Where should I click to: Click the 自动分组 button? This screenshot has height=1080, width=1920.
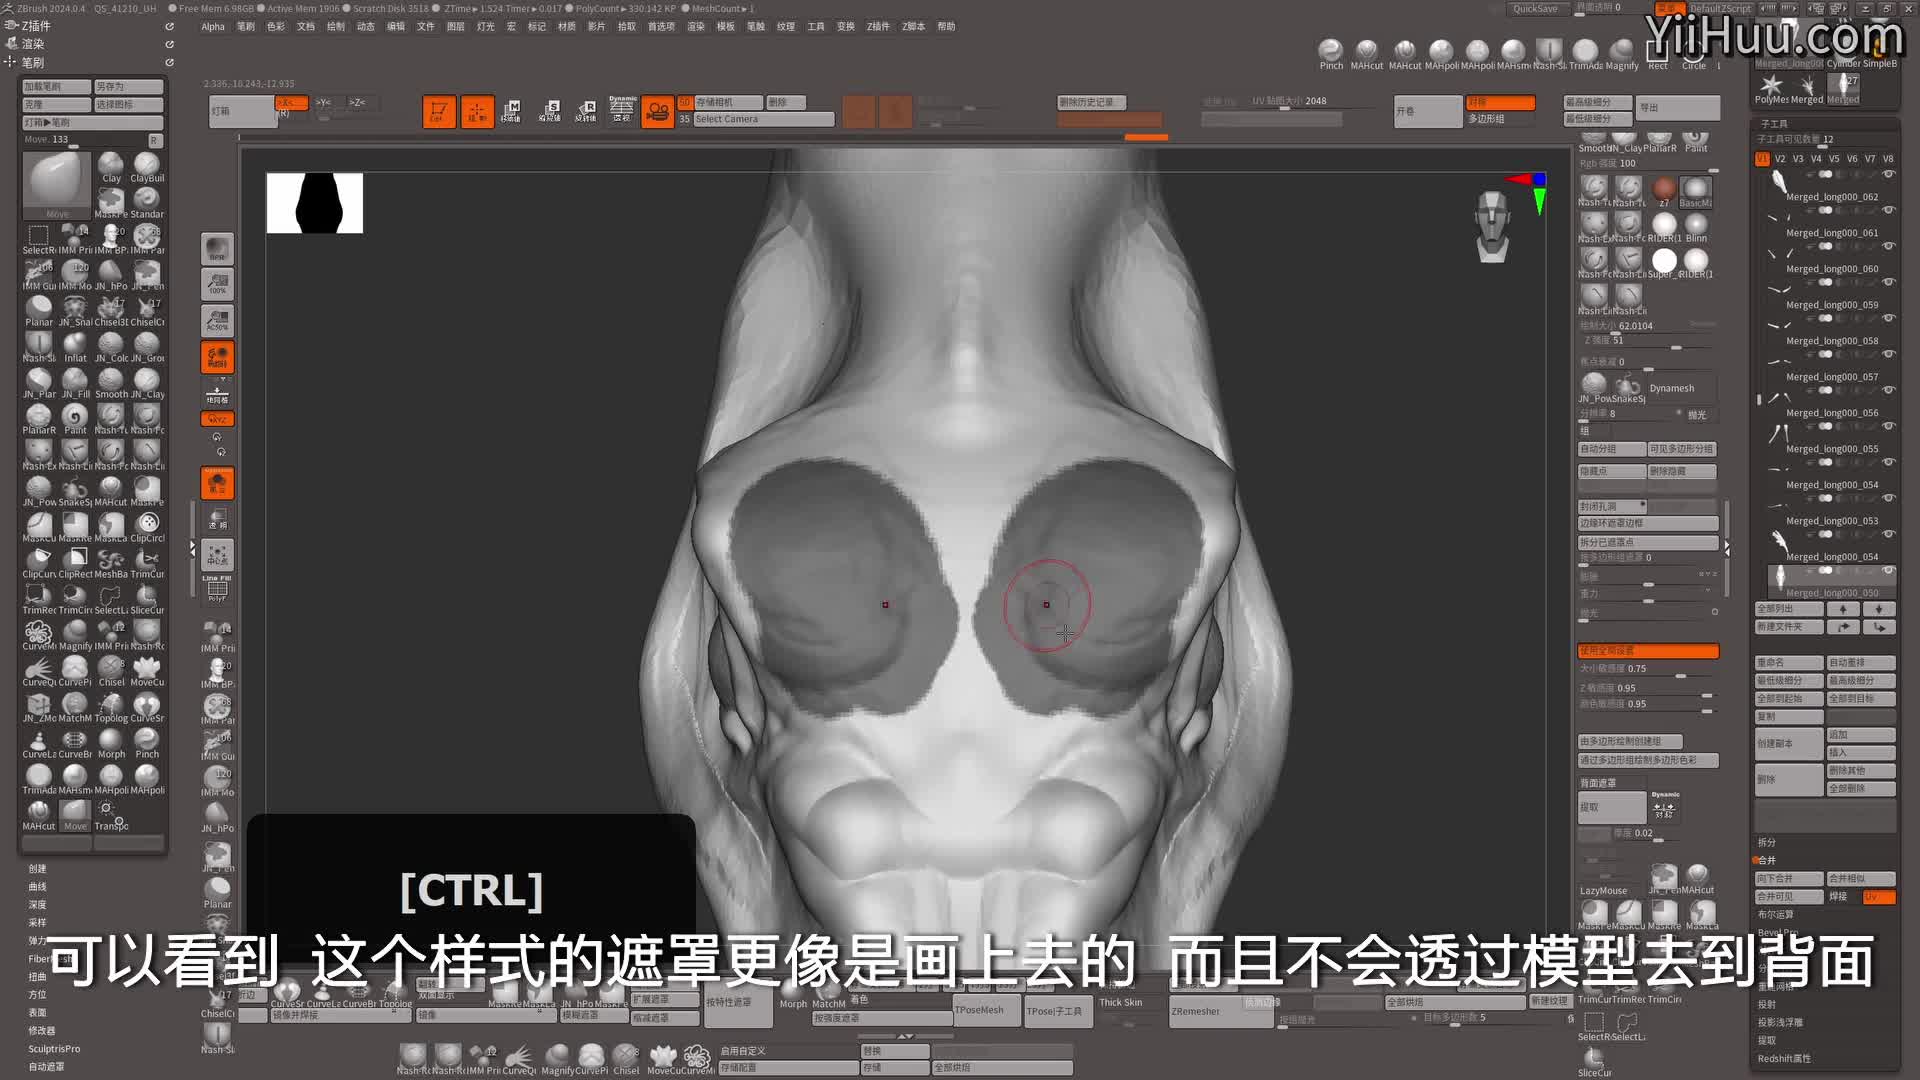(1611, 449)
